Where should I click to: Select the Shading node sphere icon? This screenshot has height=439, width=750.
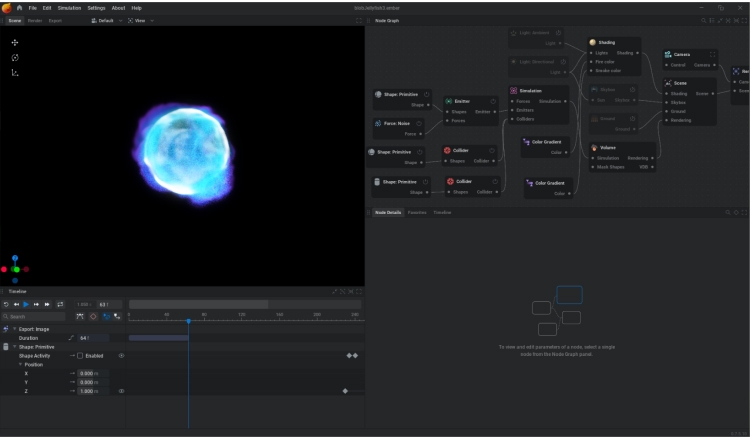(593, 42)
